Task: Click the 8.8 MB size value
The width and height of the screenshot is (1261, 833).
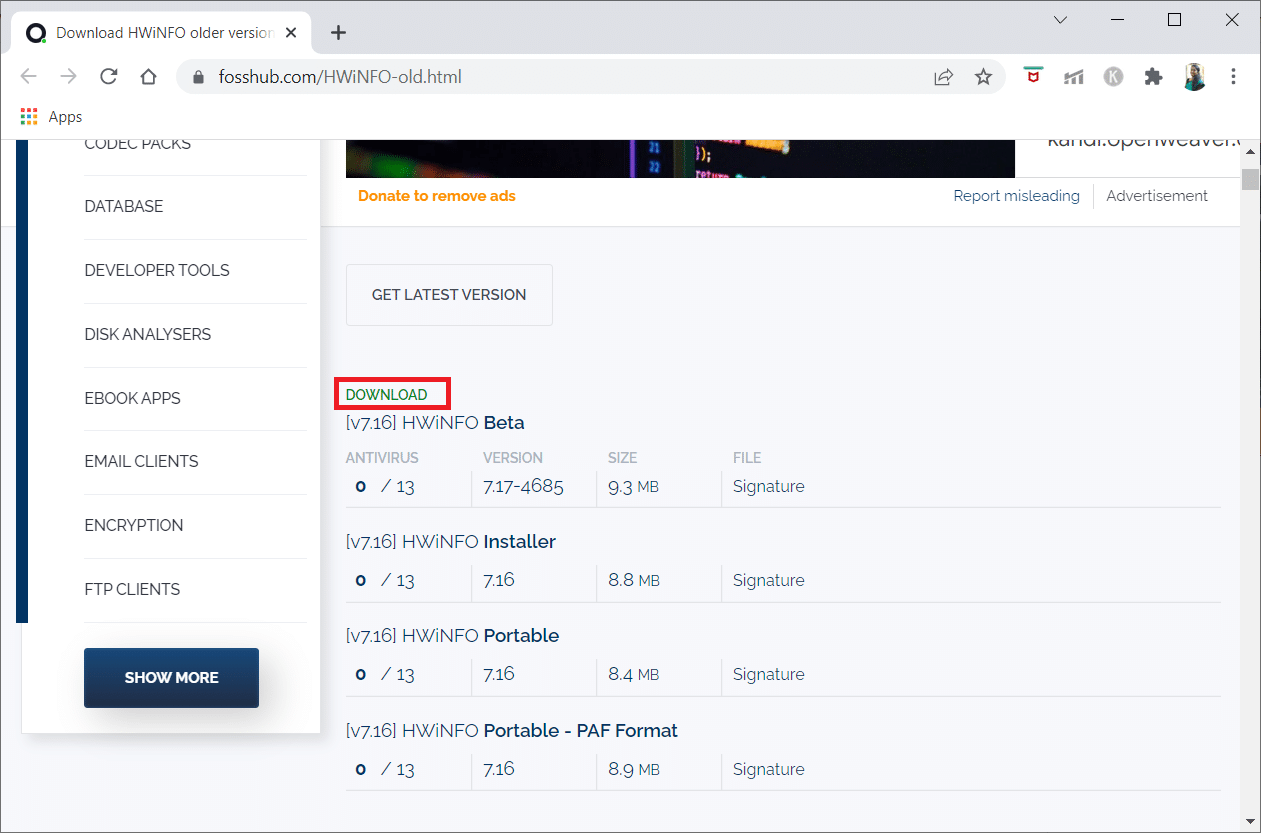Action: coord(633,580)
